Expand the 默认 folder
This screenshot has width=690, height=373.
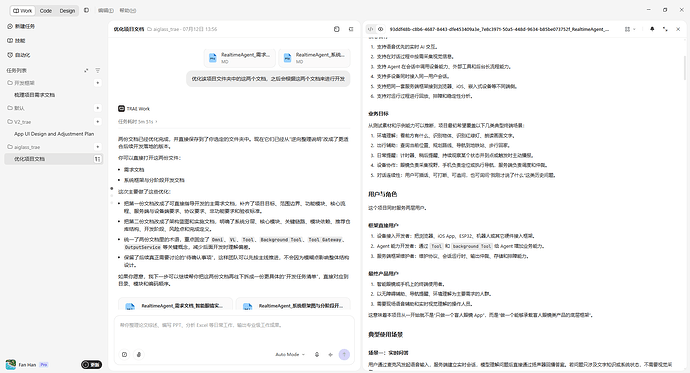pyautogui.click(x=16, y=108)
